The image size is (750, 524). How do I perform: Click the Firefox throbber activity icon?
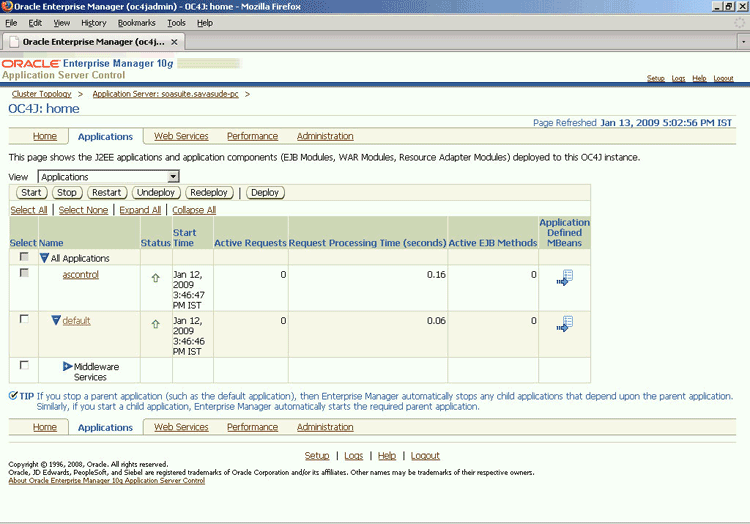coord(739,22)
